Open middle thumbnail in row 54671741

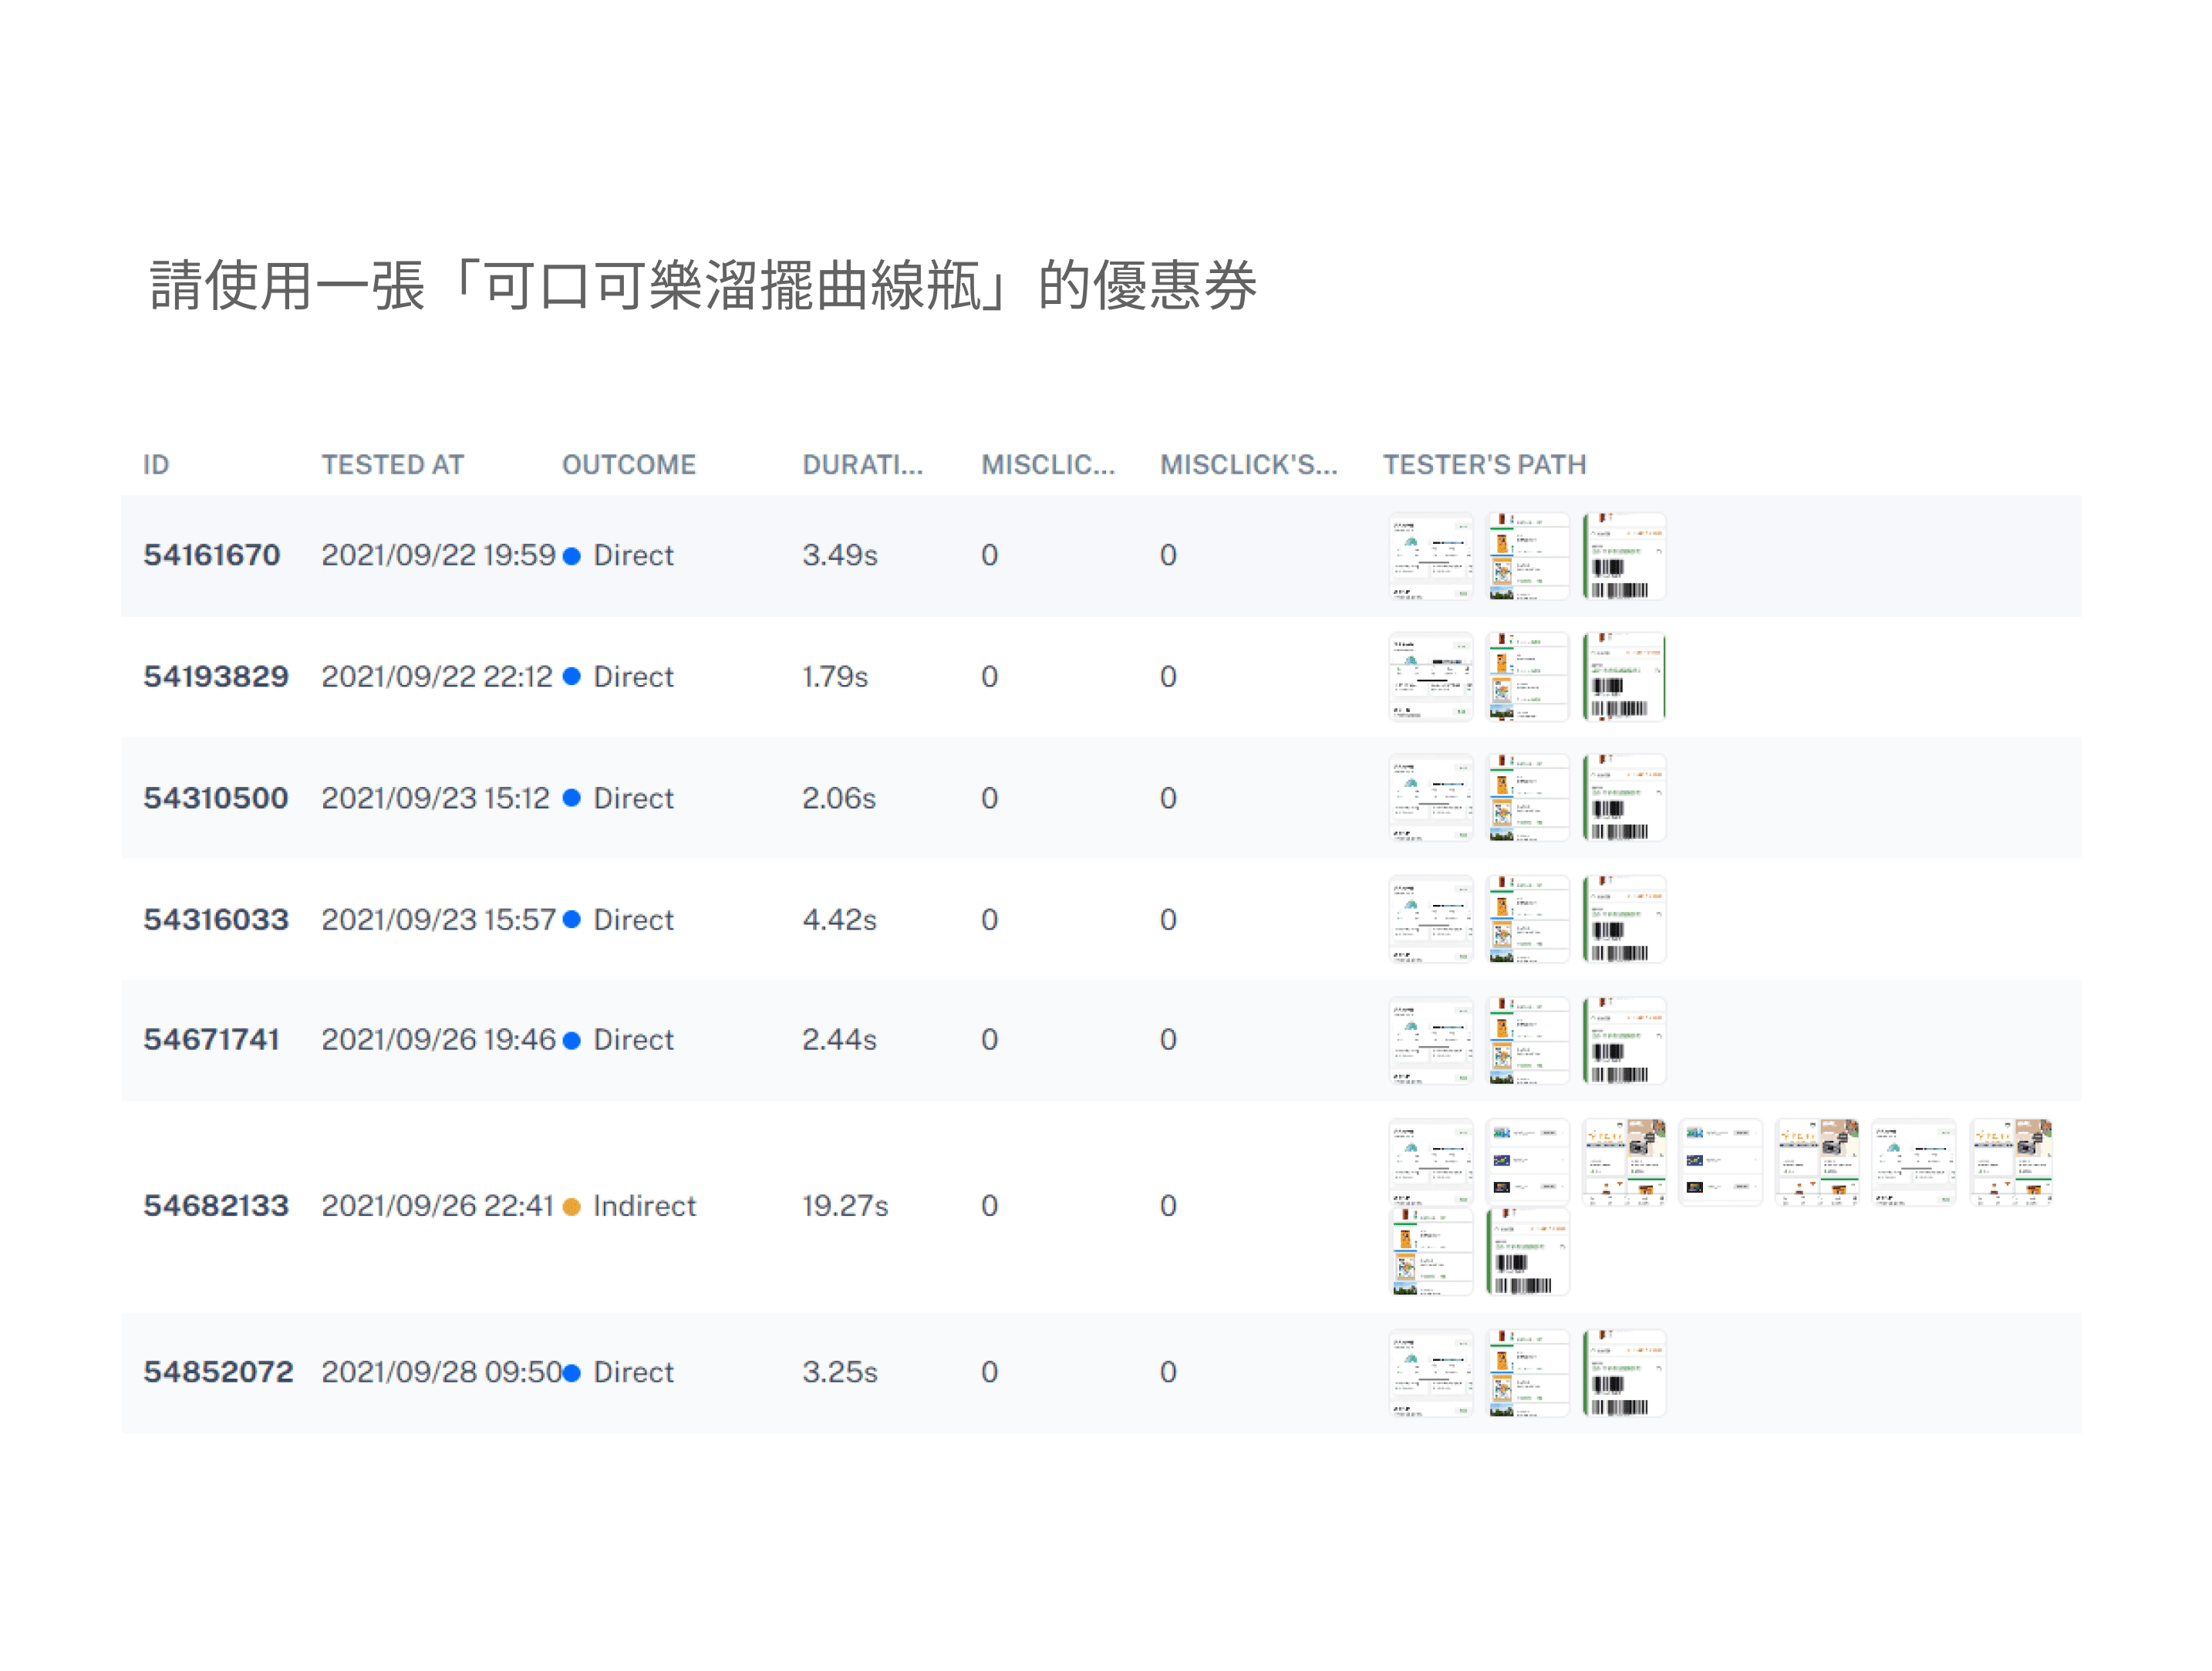coord(1527,1040)
